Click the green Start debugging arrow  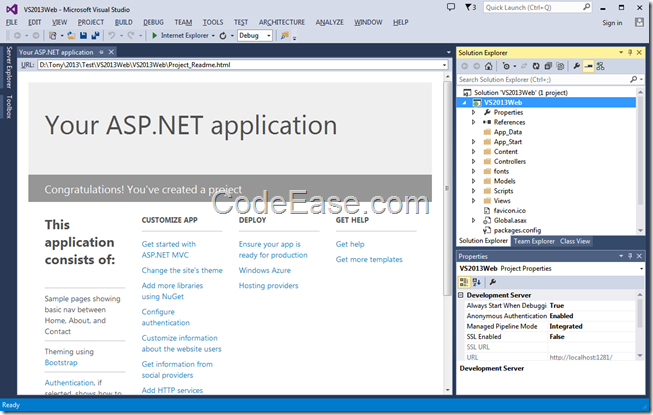tap(155, 35)
